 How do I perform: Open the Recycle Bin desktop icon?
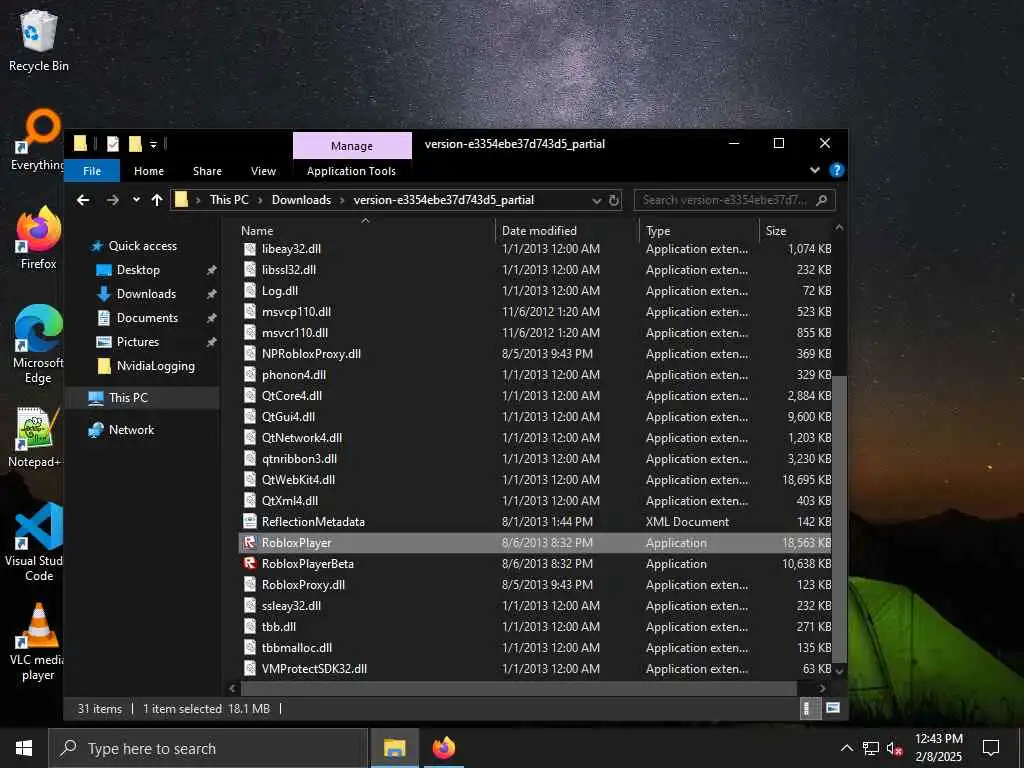[39, 40]
